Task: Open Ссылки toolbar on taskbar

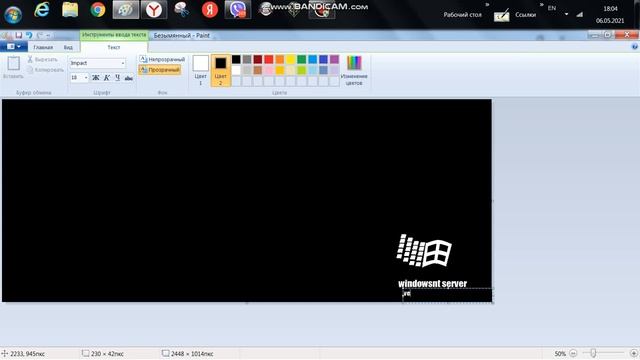Action: [526, 15]
